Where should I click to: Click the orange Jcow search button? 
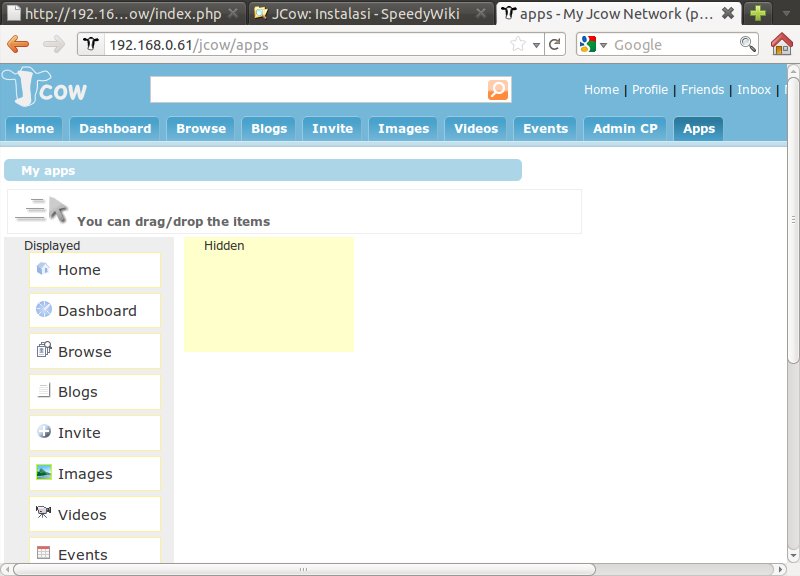497,90
